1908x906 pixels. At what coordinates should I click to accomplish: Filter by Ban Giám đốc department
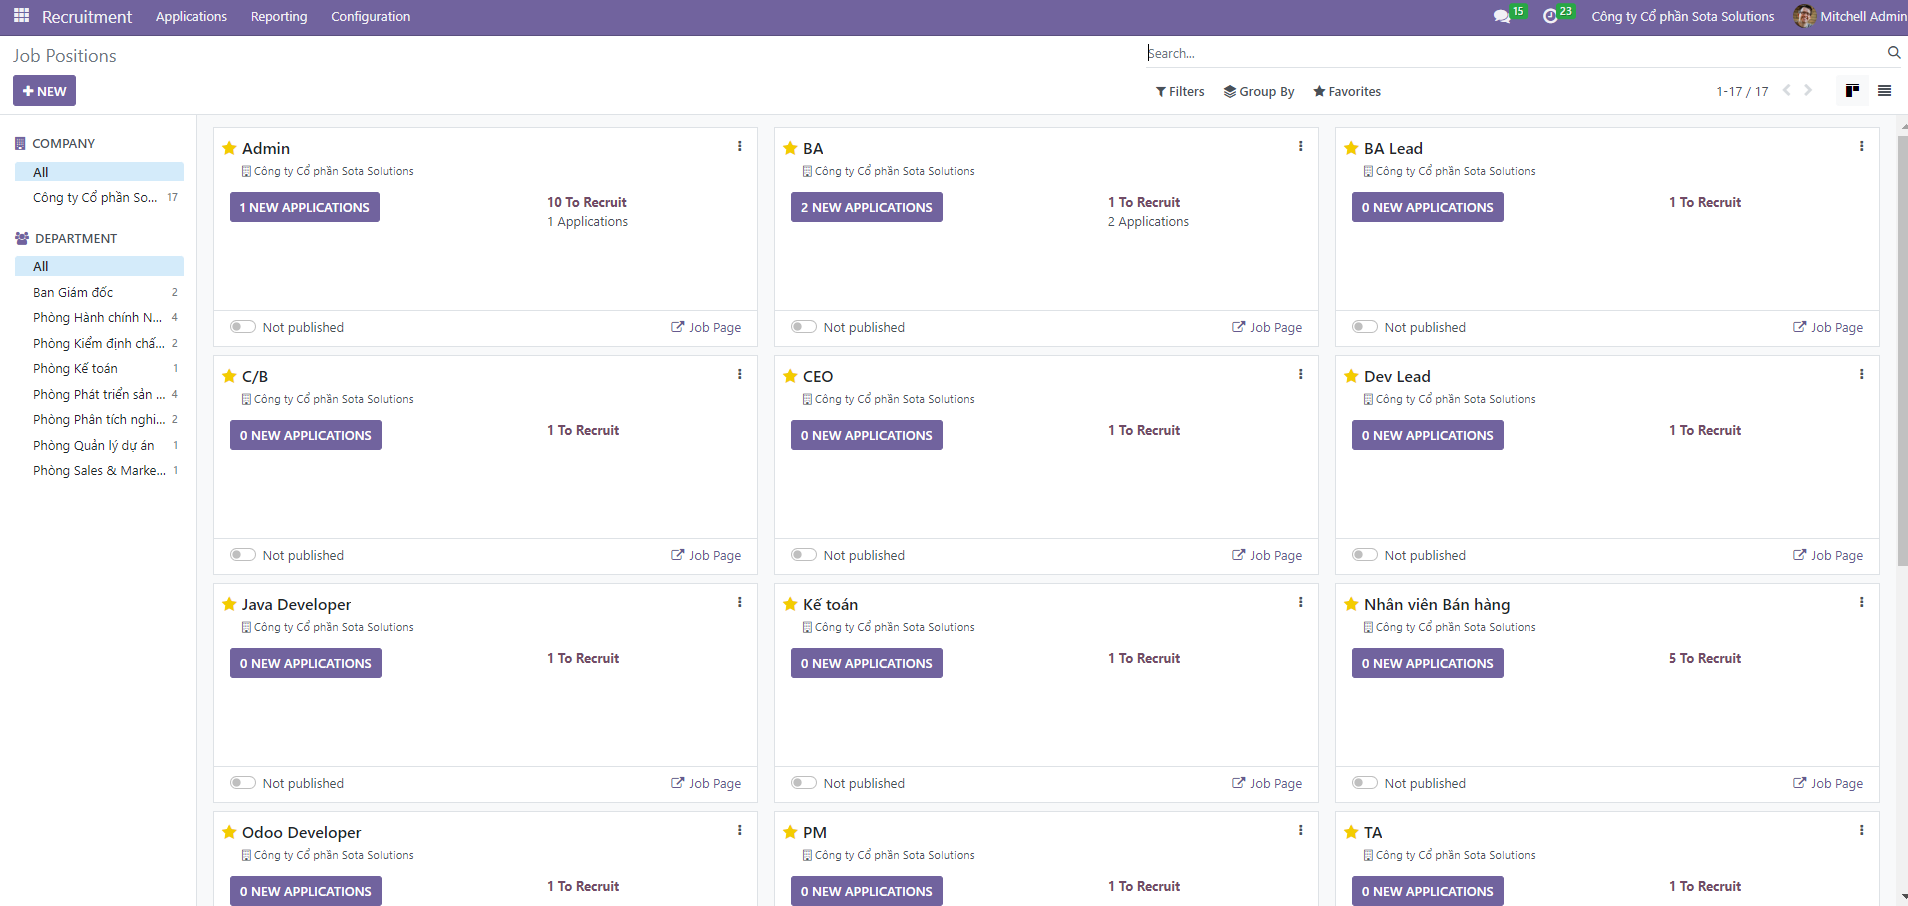(73, 292)
